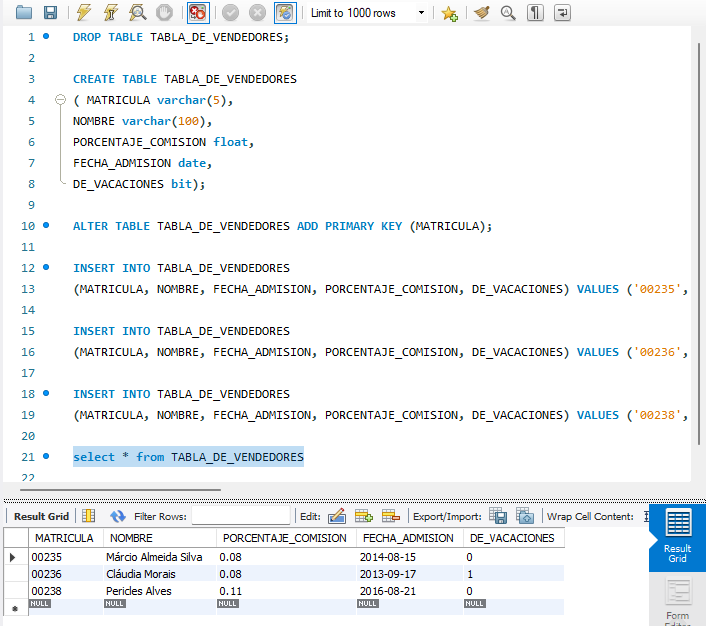Delete selected rows with remove-row icon
Screen dimensions: 706x626
coord(391,516)
